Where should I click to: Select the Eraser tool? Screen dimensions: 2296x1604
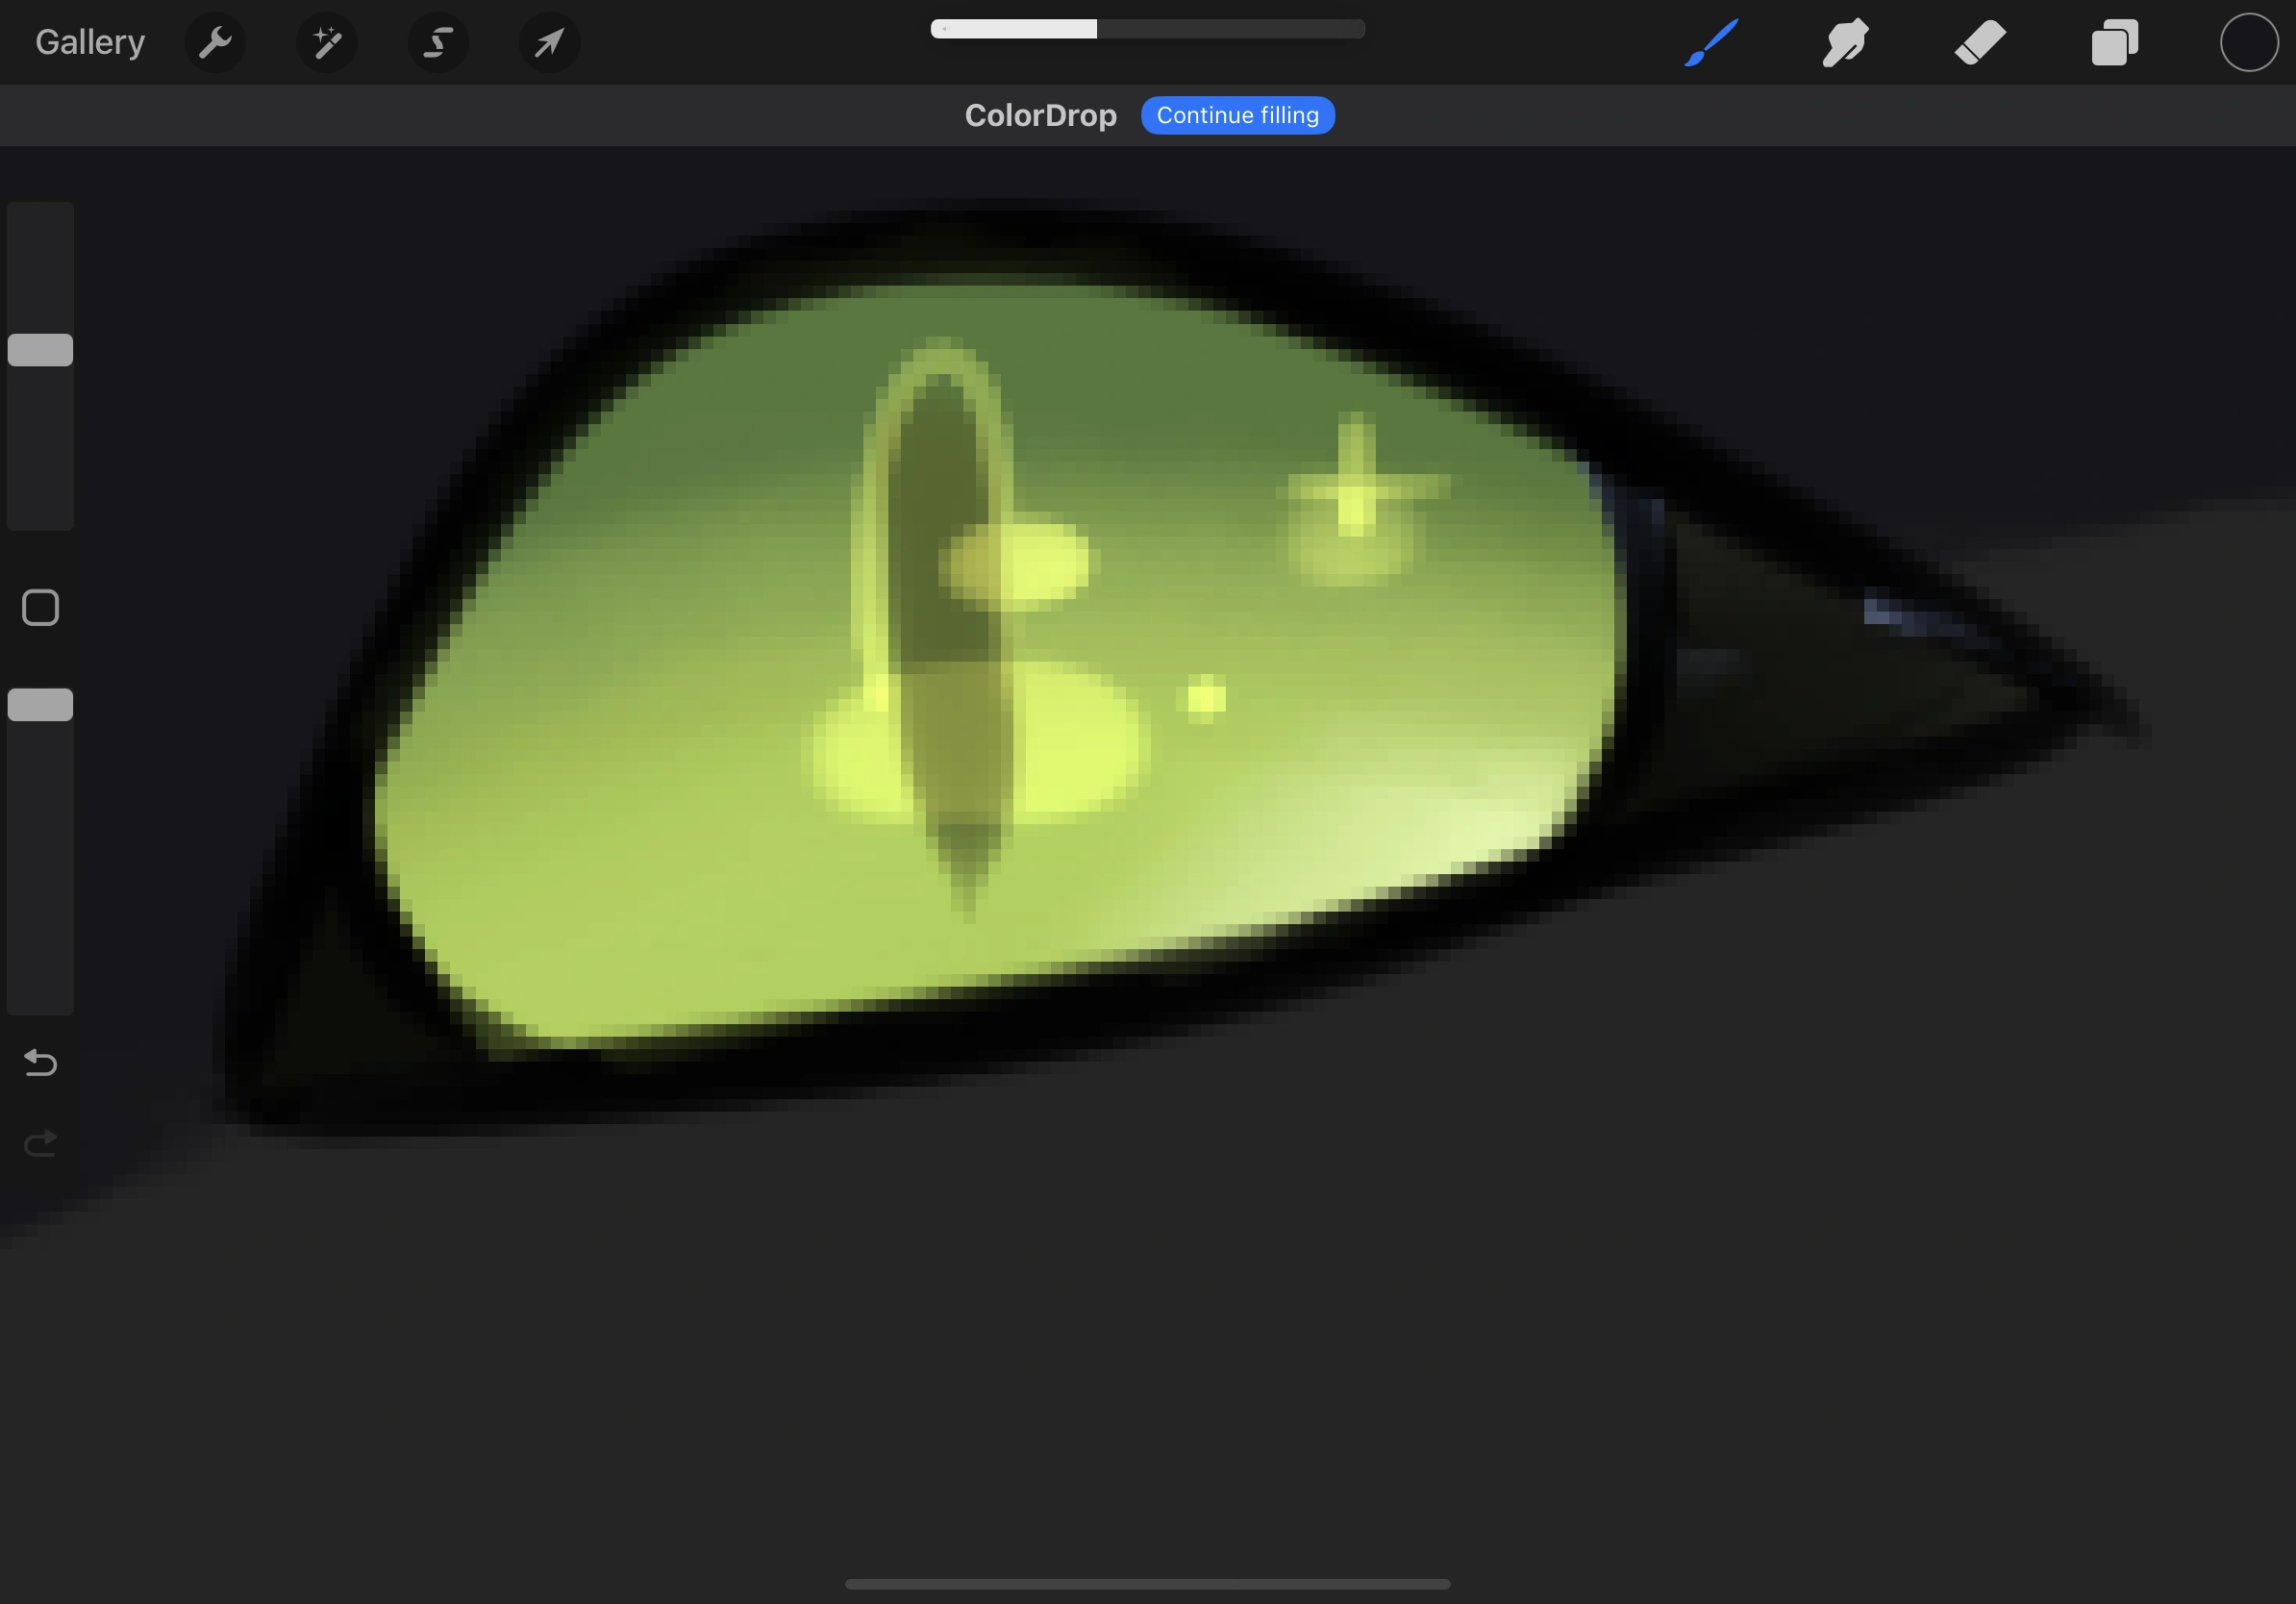pos(1980,43)
